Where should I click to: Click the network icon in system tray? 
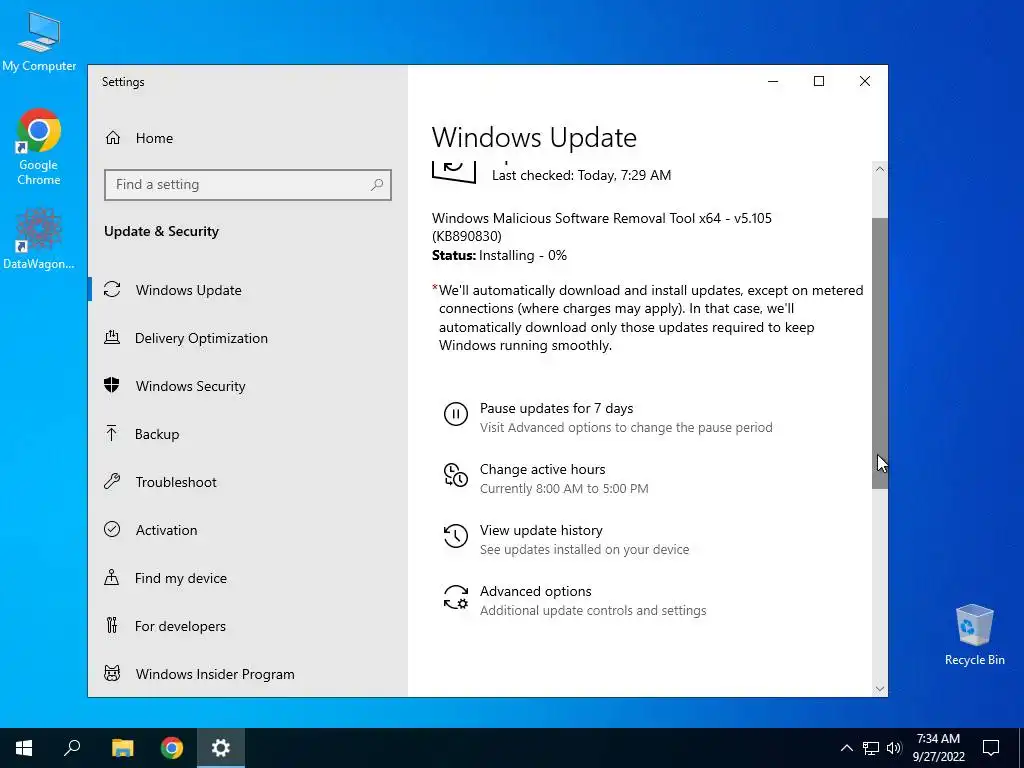pyautogui.click(x=871, y=748)
